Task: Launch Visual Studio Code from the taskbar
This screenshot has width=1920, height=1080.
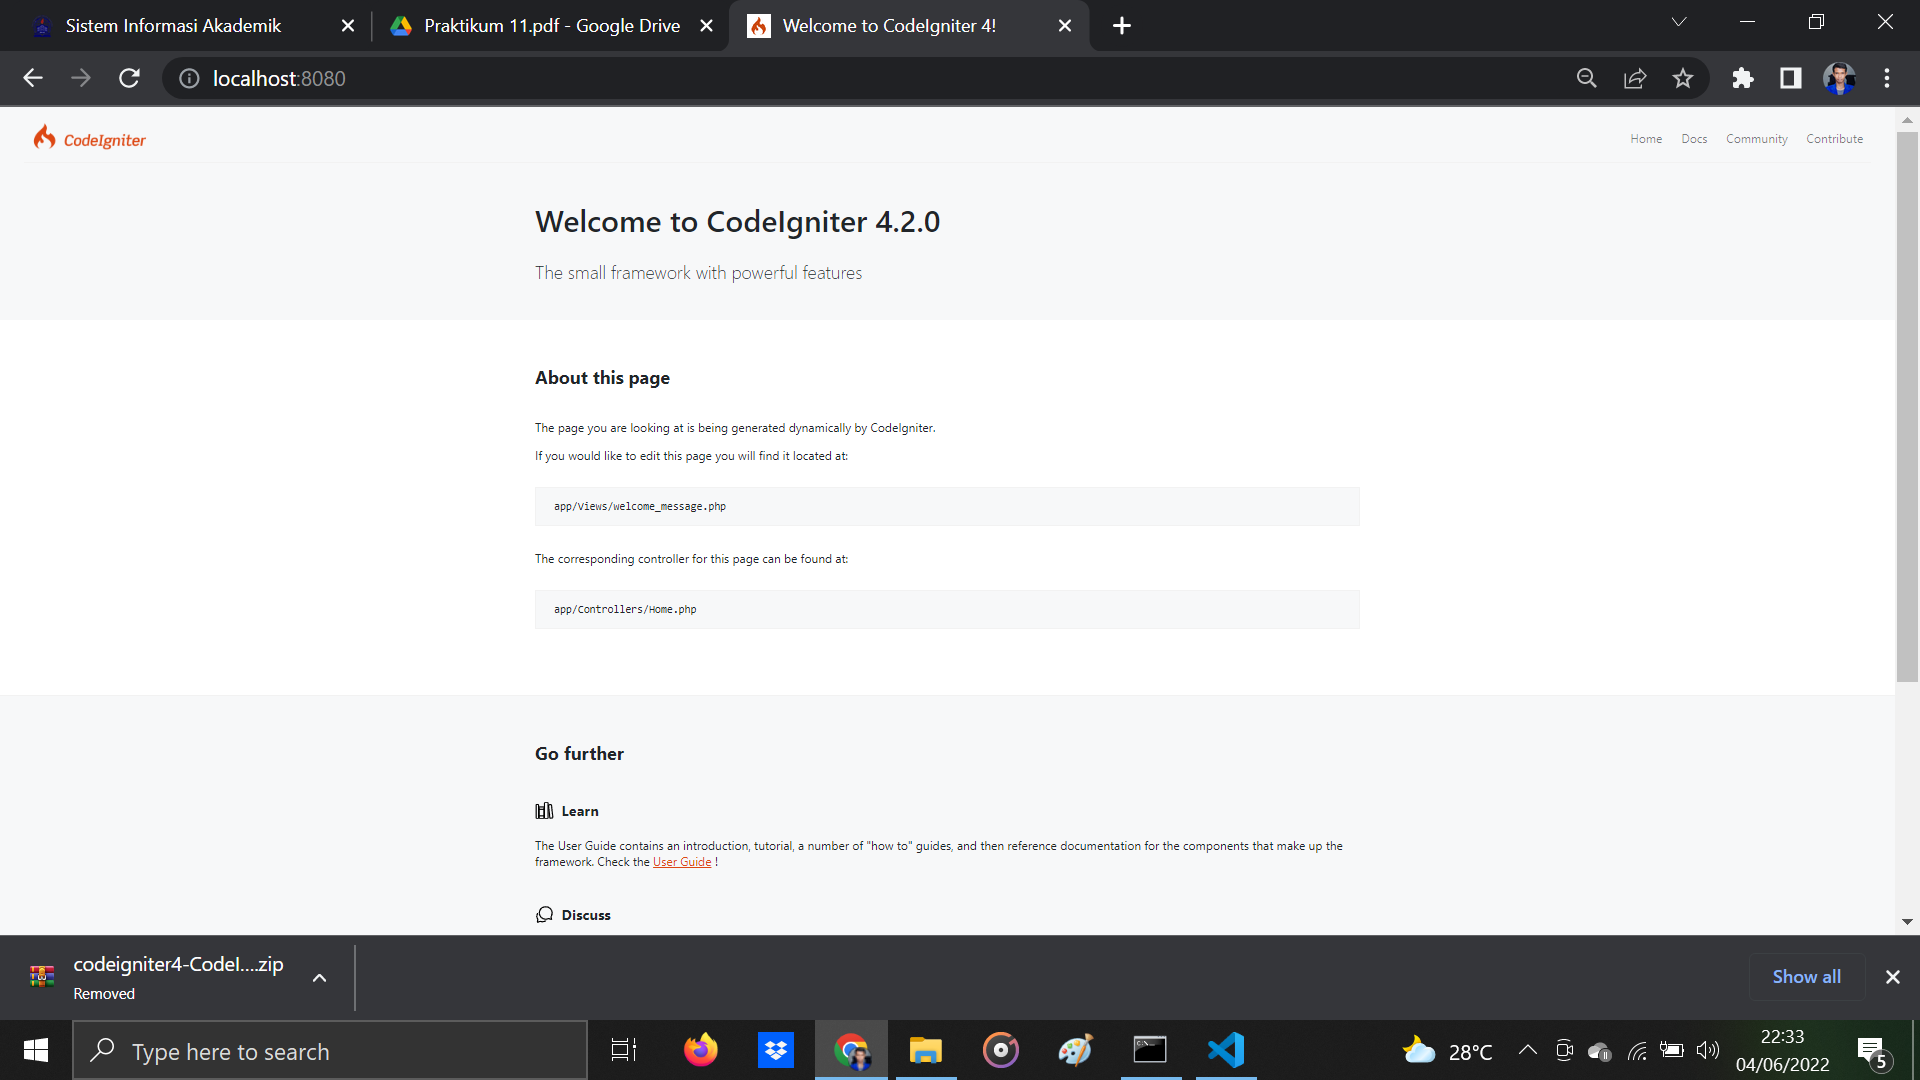Action: click(1225, 1050)
